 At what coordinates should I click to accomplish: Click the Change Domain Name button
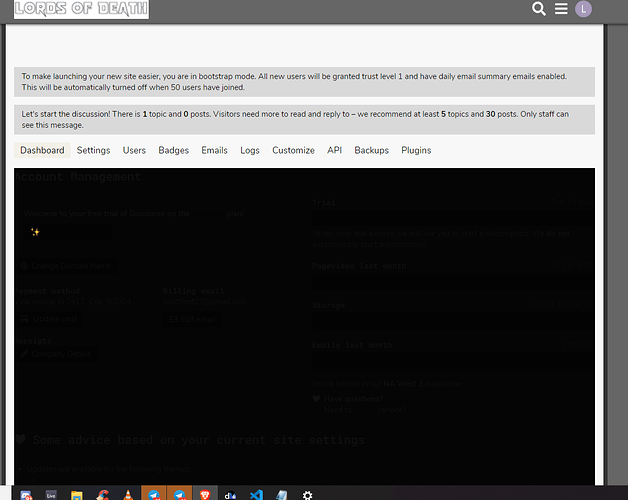click(x=66, y=266)
